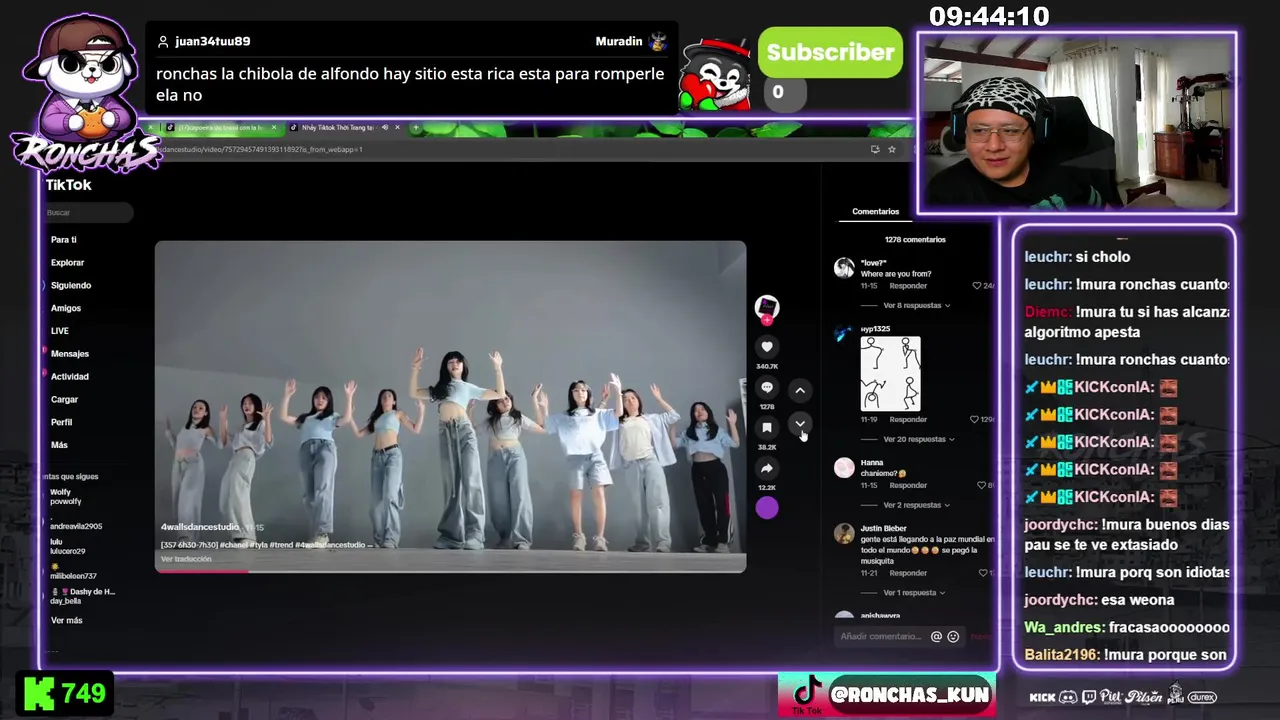Open "Mensajes" in sidebar
Viewport: 1280px width, 720px height.
(x=70, y=354)
